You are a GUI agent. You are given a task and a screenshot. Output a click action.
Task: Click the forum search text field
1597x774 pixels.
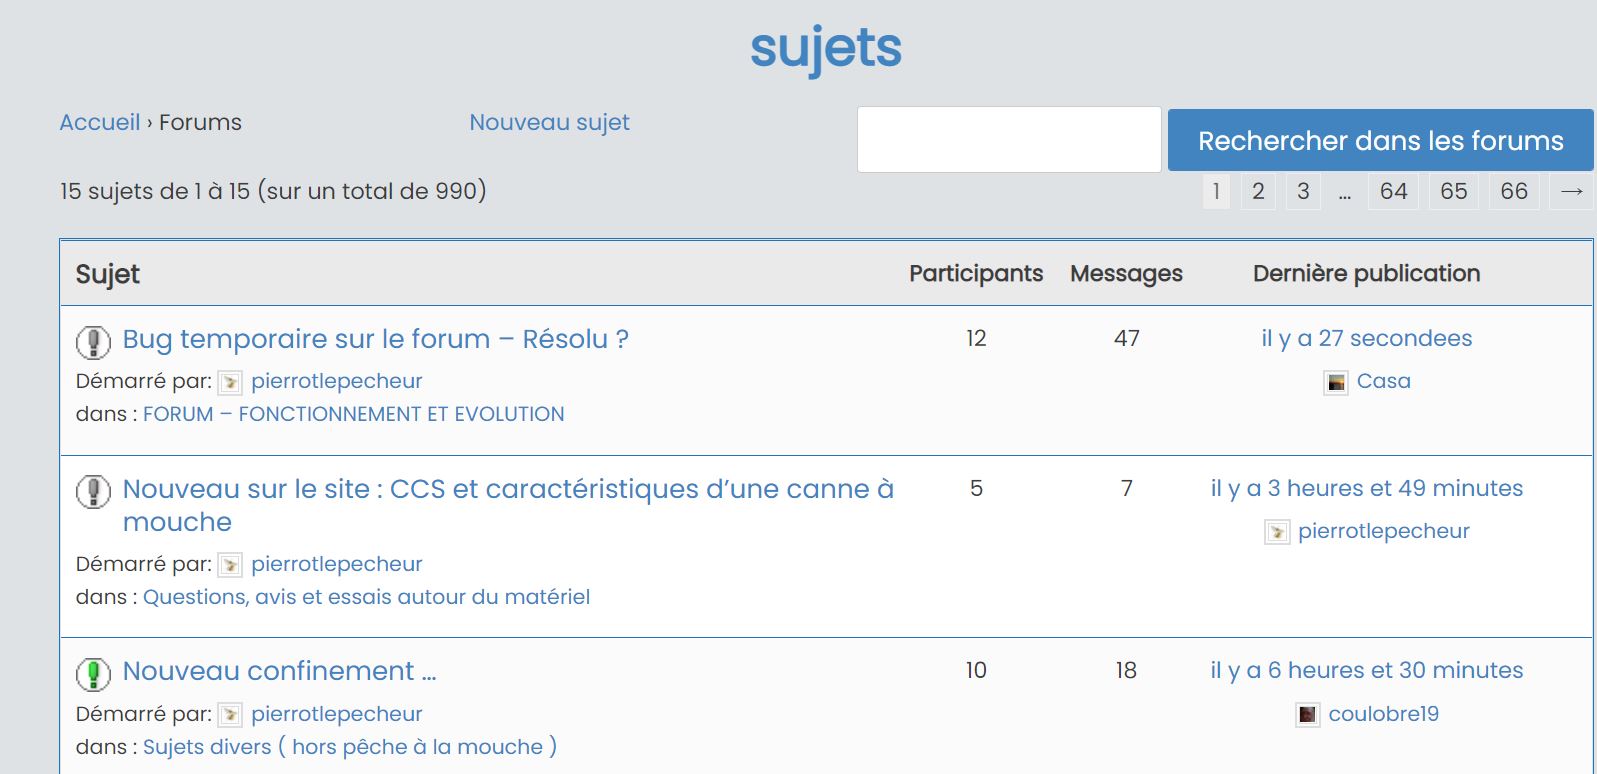point(1008,140)
